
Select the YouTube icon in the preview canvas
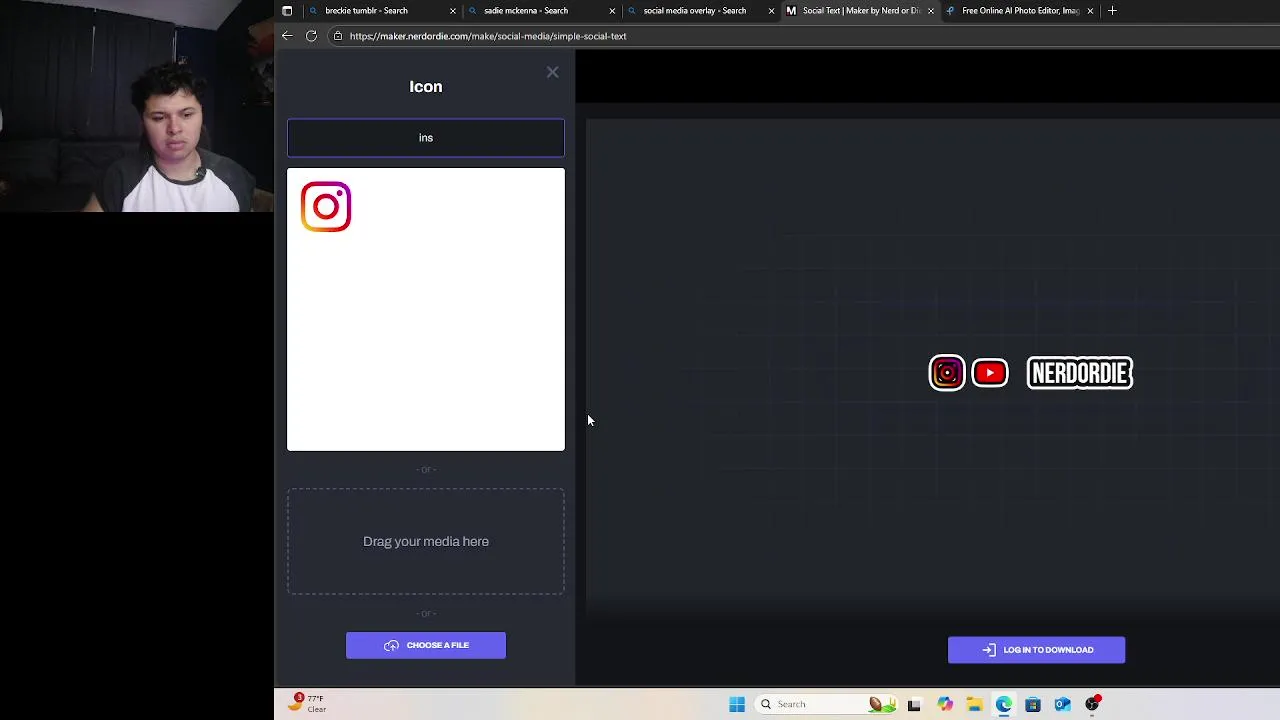(x=990, y=373)
